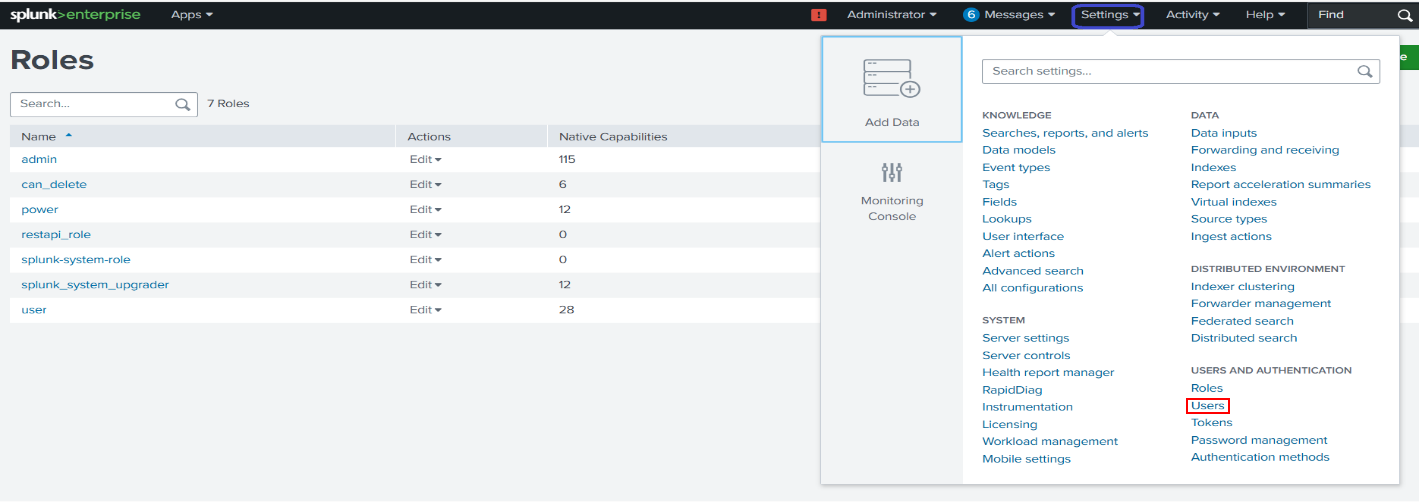This screenshot has width=1419, height=502.
Task: Open Users under Users and Authentication
Action: pyautogui.click(x=1208, y=405)
